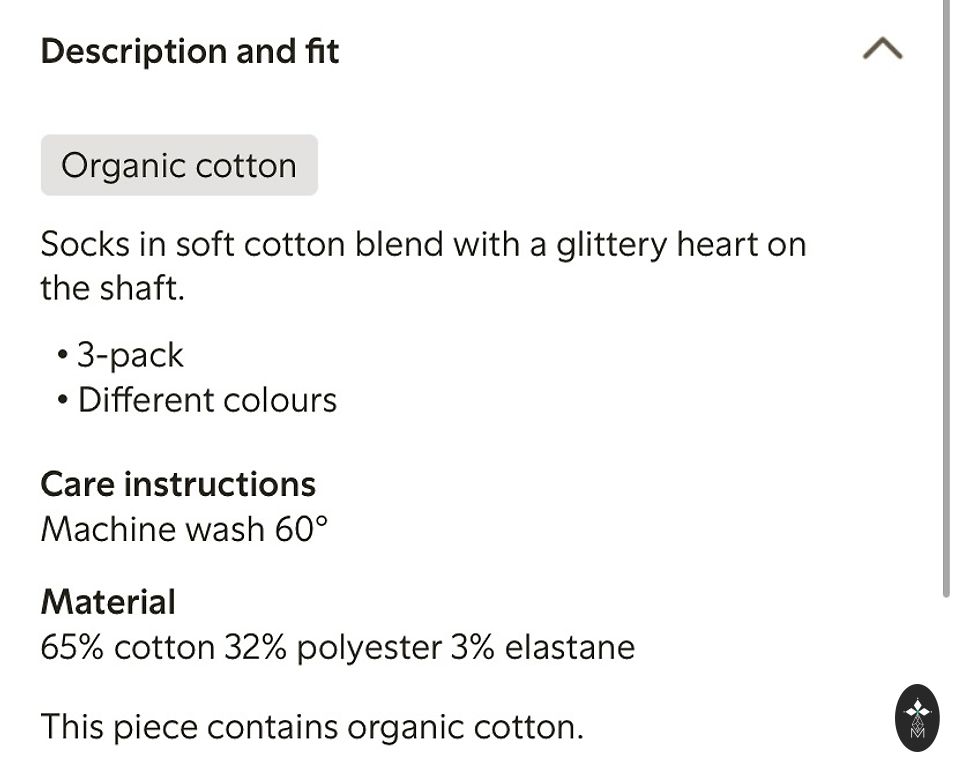This screenshot has width=956, height=768.
Task: Click the Care instructions heading
Action: [178, 484]
